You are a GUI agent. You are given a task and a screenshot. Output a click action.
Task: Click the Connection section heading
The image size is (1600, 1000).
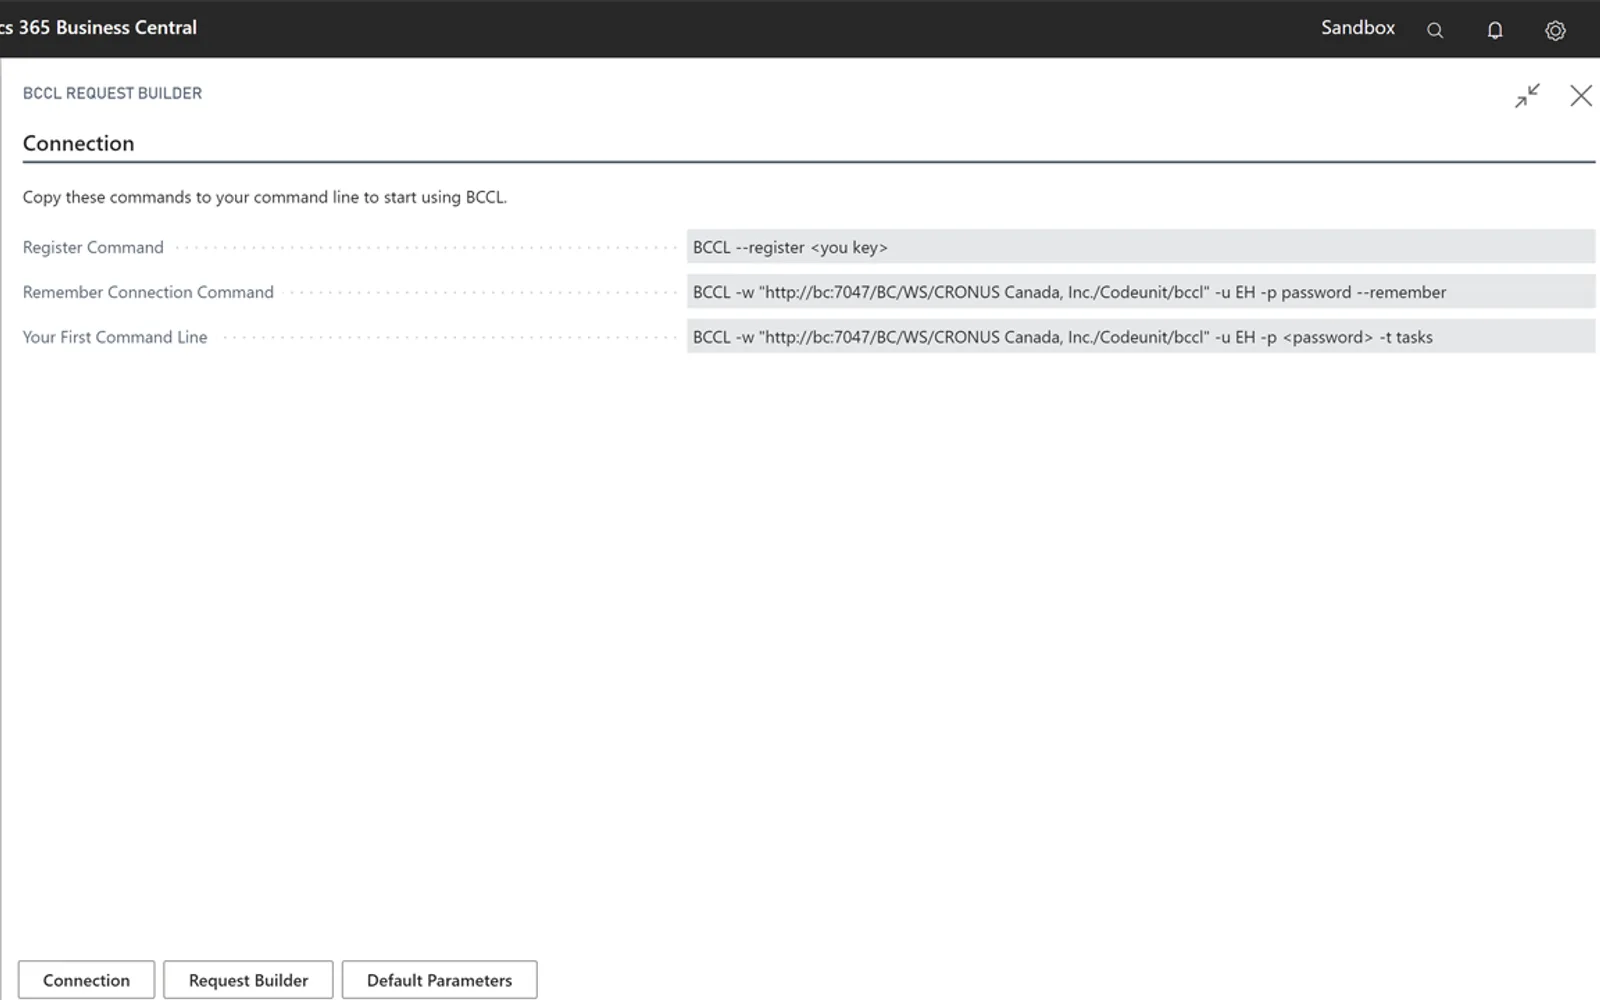click(x=78, y=143)
